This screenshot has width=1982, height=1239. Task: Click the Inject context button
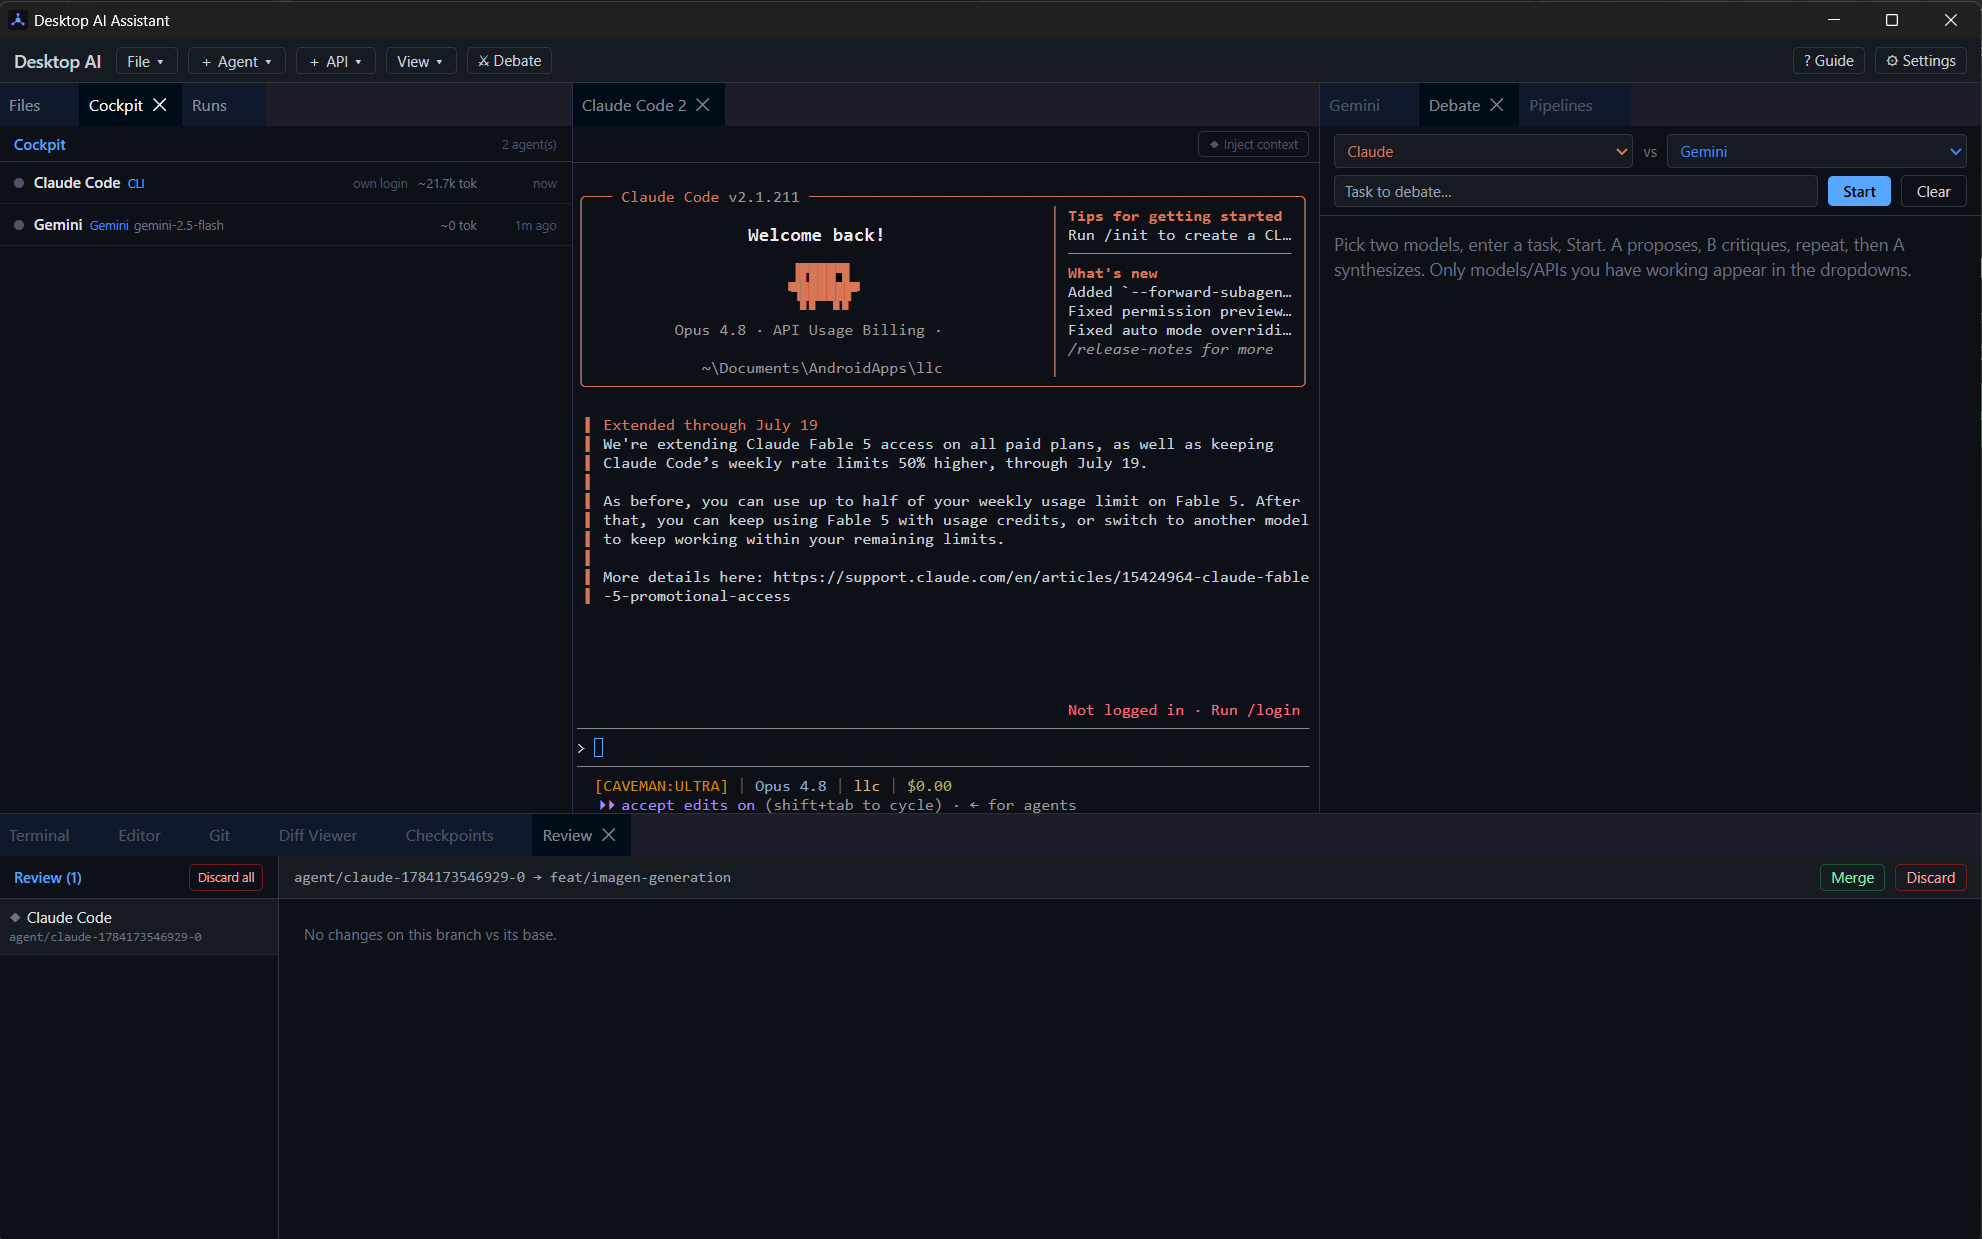click(1253, 145)
